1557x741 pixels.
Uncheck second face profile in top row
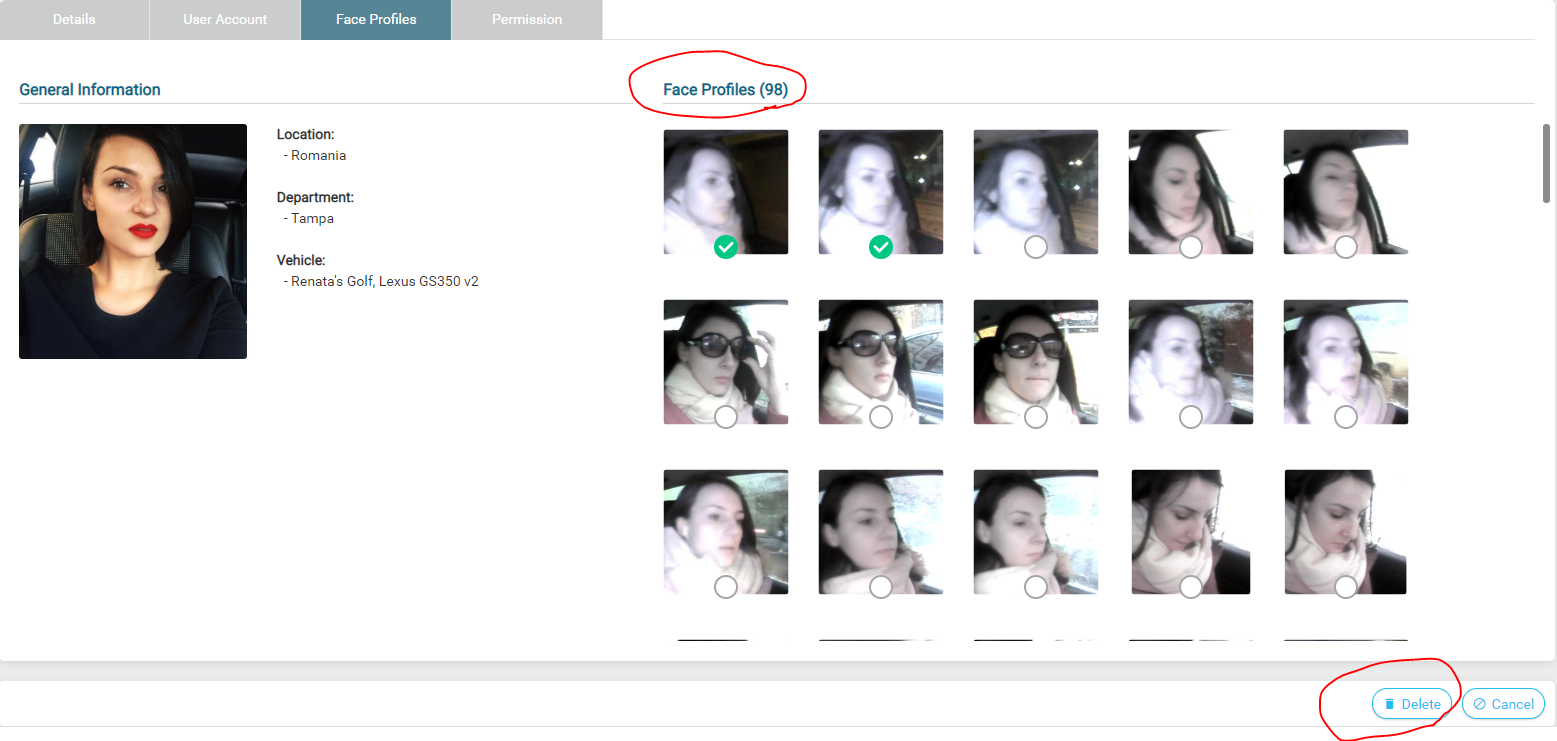(x=881, y=246)
